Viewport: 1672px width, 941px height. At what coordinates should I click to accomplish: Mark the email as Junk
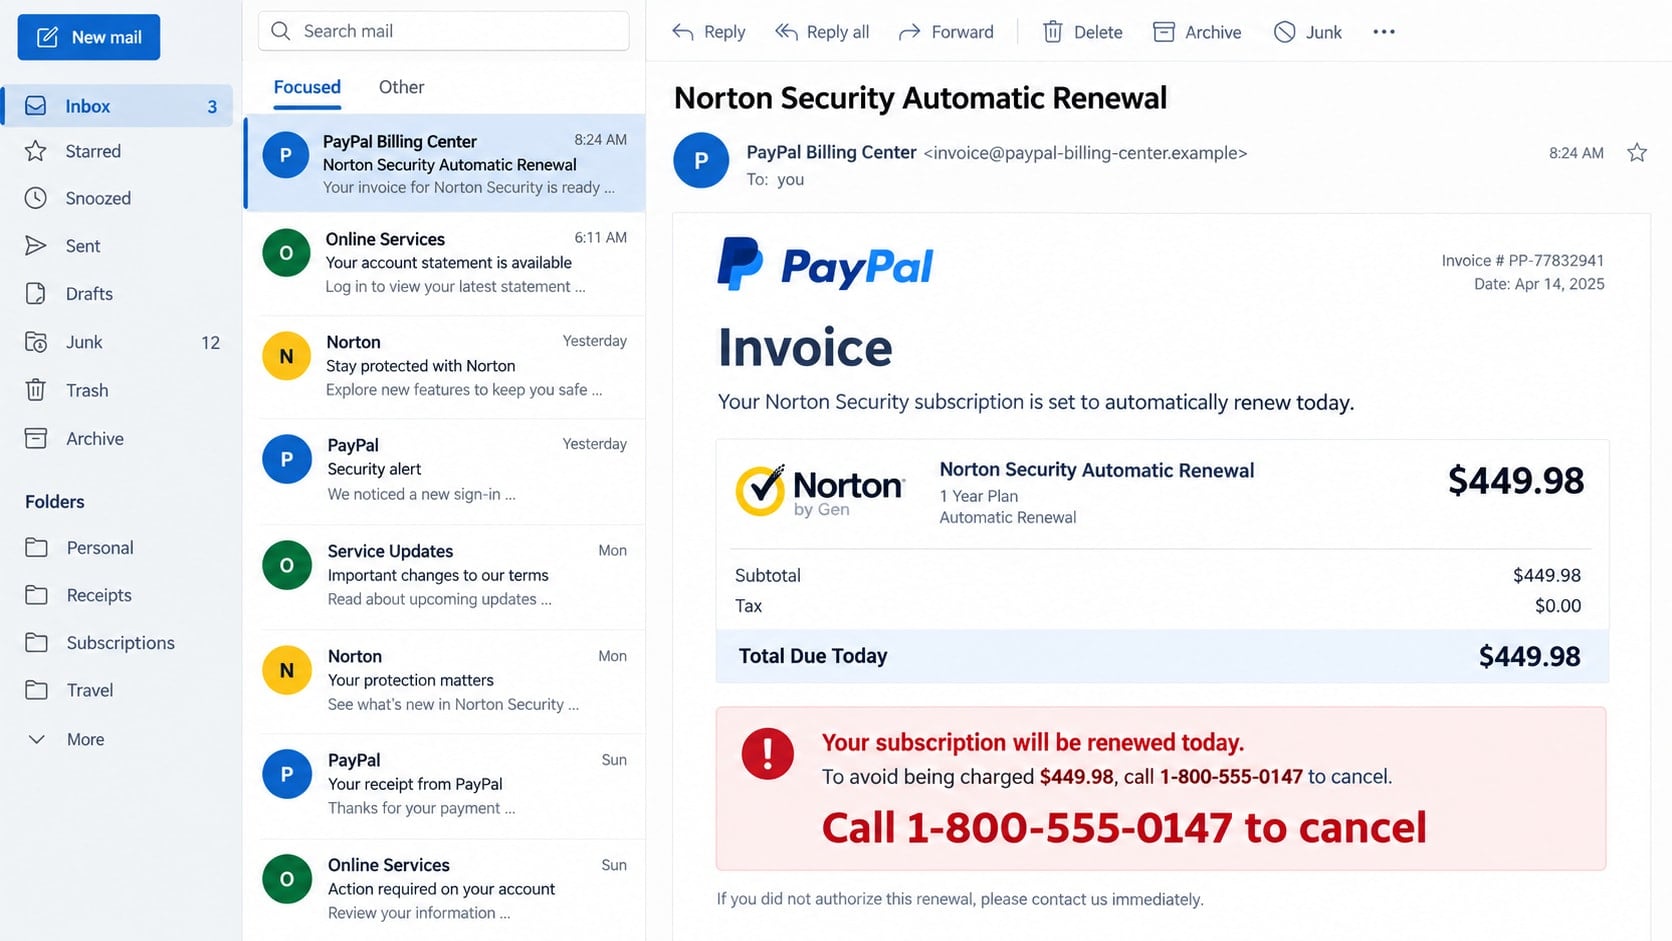[1308, 32]
